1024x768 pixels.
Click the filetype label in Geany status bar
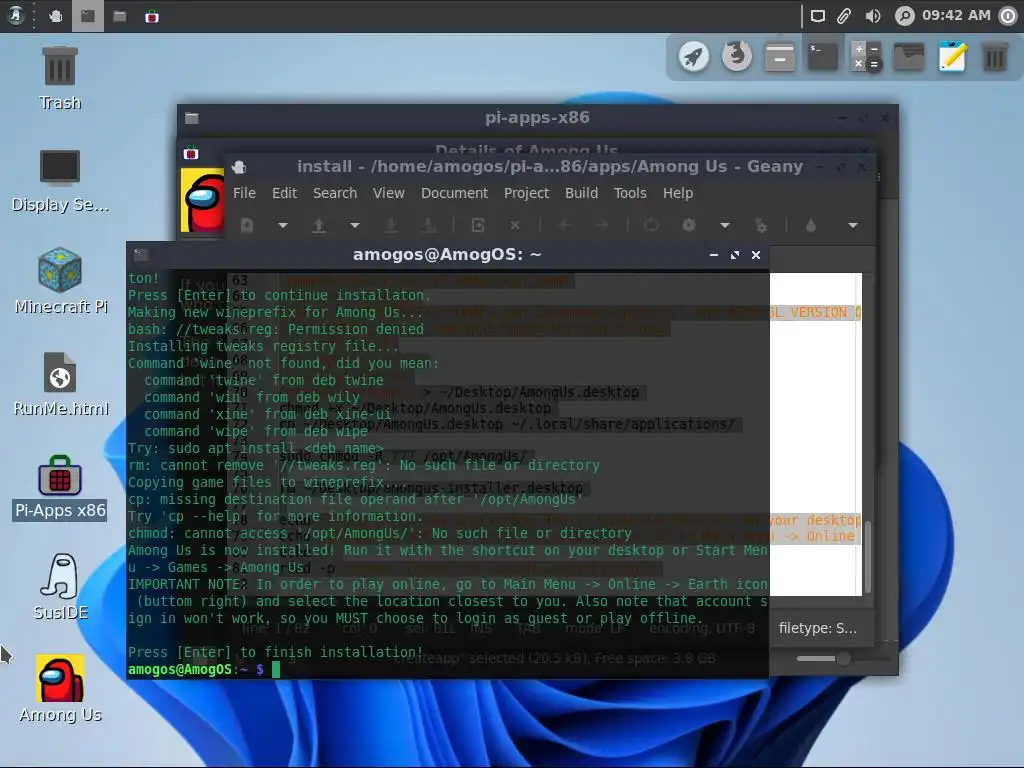pos(818,628)
